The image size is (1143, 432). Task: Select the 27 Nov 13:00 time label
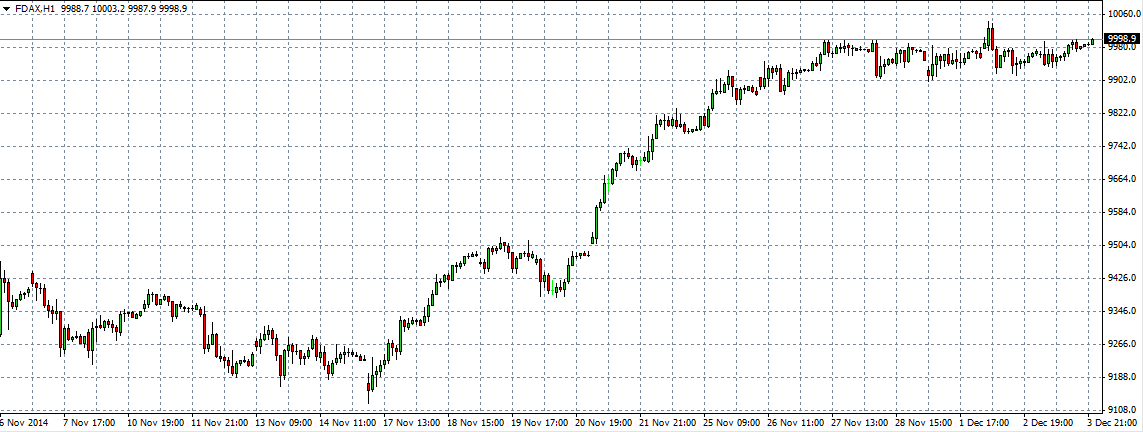click(859, 423)
